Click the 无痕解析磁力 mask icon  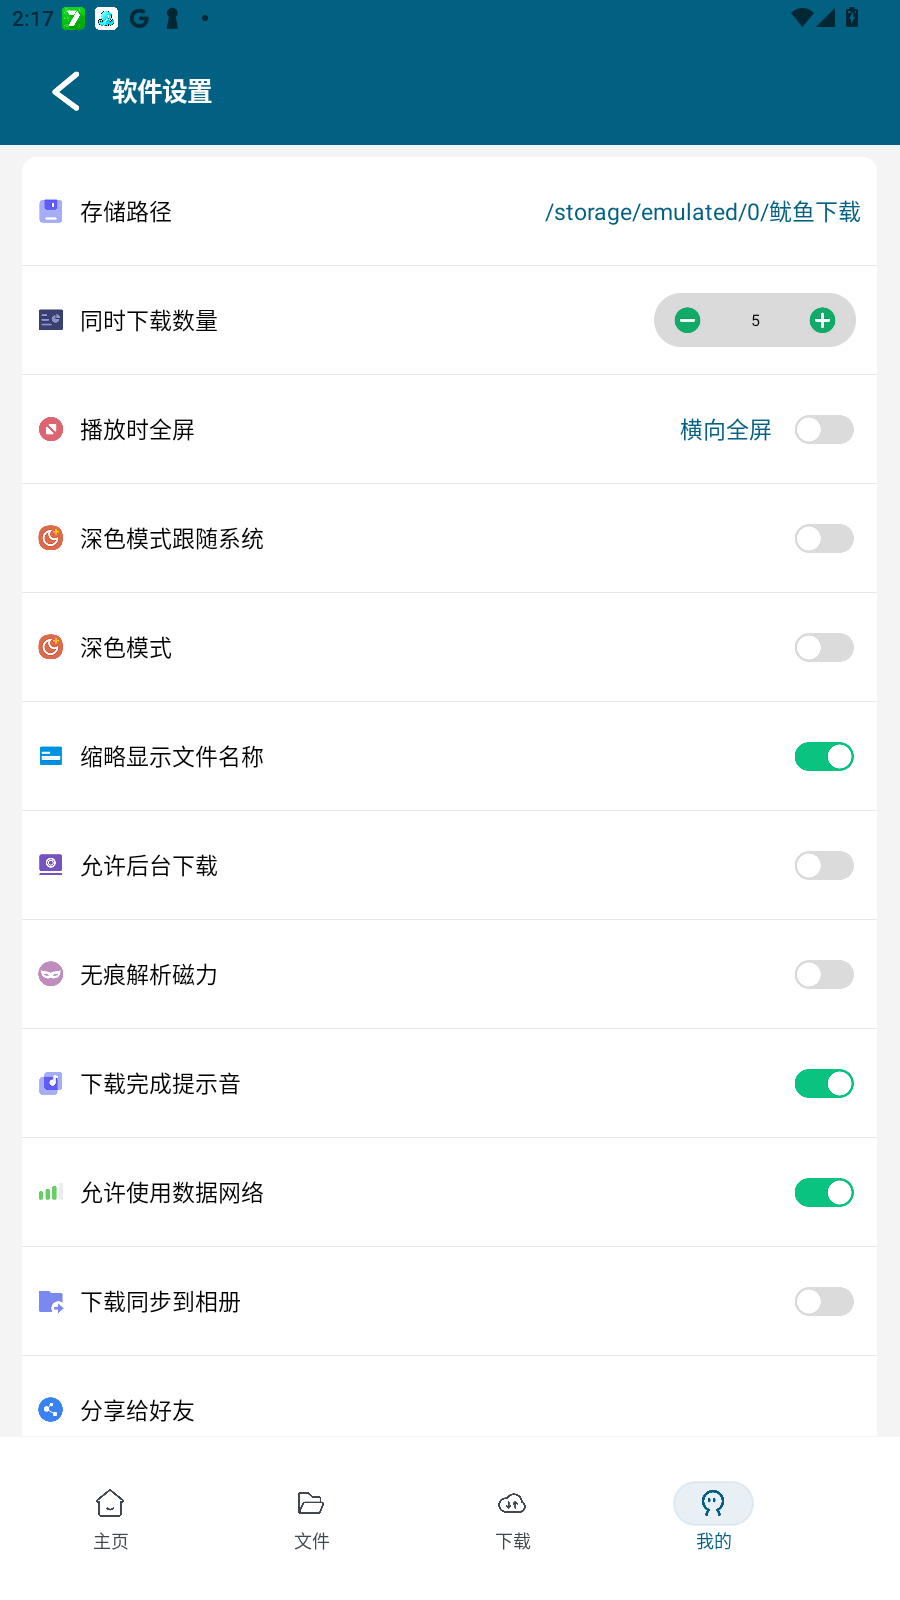(x=51, y=974)
